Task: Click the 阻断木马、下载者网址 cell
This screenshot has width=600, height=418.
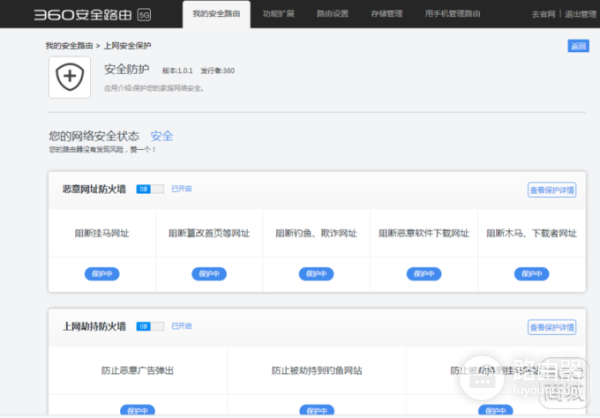Action: pyautogui.click(x=532, y=233)
